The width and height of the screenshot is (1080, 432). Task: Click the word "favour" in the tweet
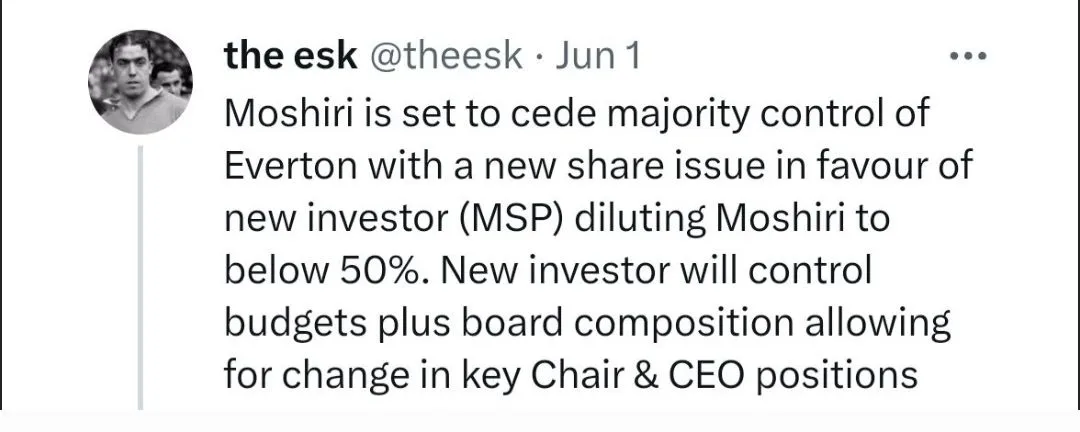pos(881,166)
